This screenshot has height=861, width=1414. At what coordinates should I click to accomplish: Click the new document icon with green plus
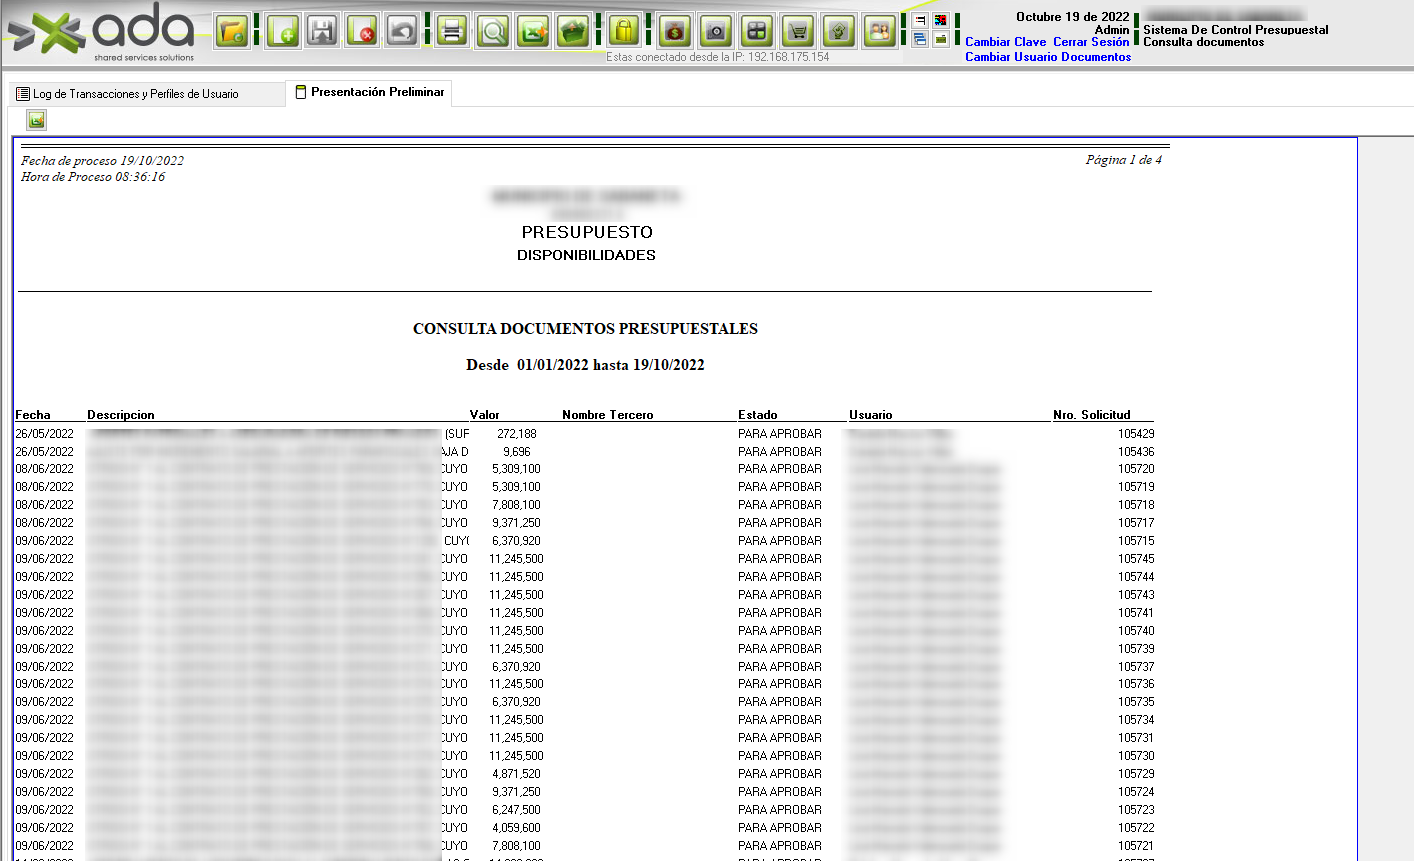click(283, 32)
